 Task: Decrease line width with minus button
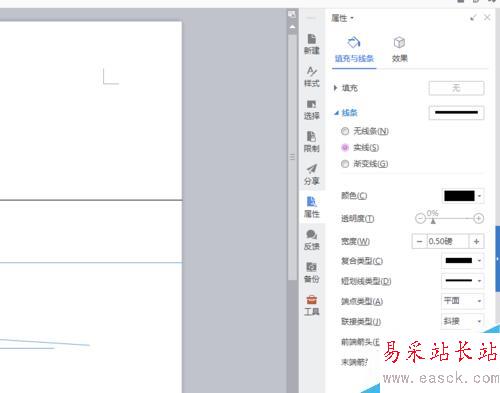(x=420, y=241)
